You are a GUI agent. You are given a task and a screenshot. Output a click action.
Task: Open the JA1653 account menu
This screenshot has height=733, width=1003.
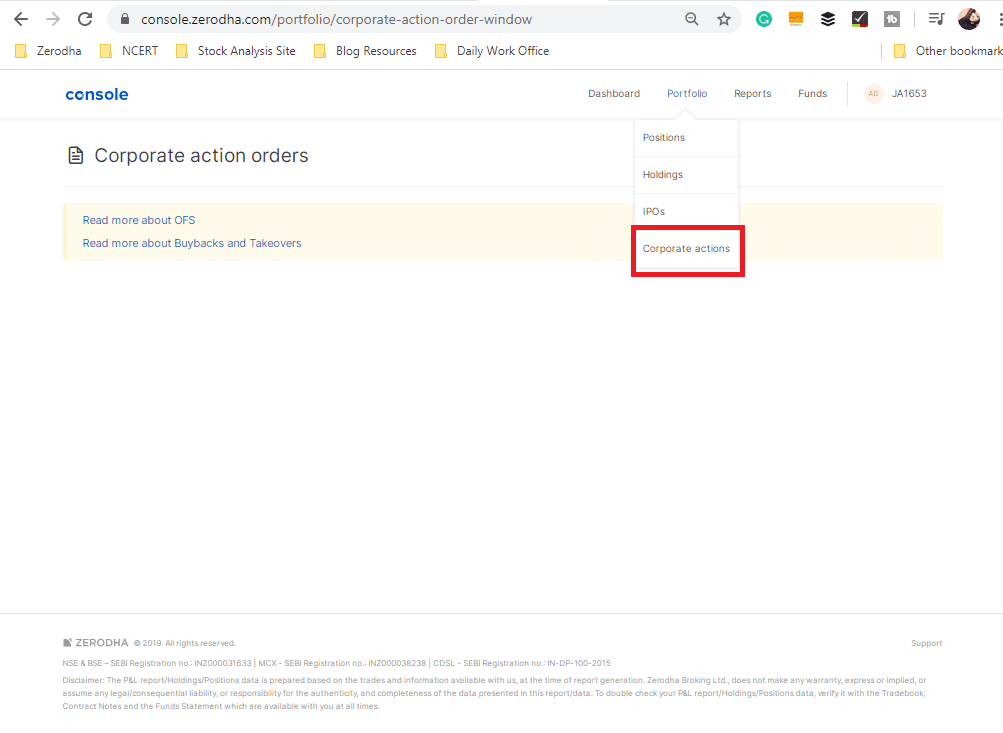[909, 93]
